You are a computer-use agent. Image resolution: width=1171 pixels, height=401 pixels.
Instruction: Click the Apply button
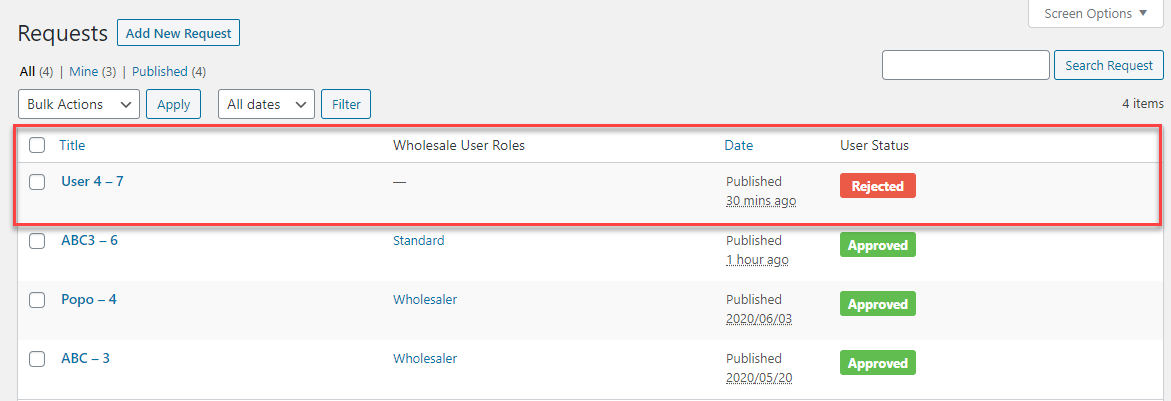click(173, 104)
